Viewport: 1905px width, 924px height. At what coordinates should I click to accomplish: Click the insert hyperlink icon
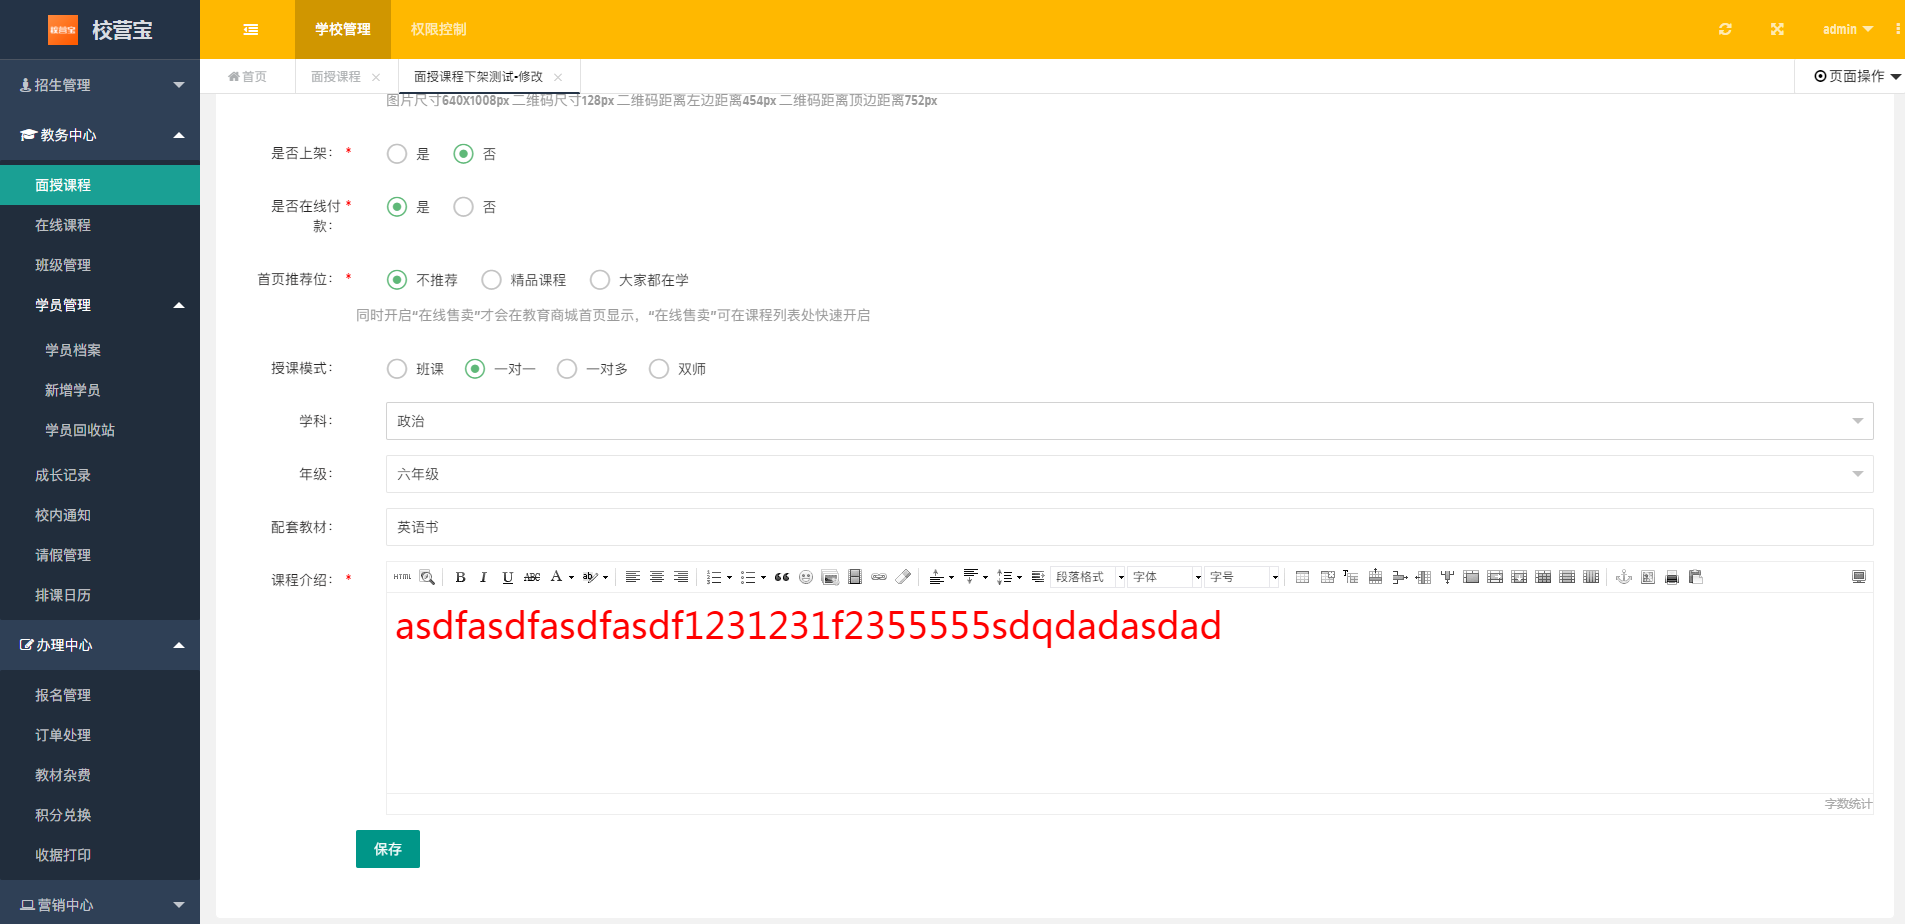point(879,577)
